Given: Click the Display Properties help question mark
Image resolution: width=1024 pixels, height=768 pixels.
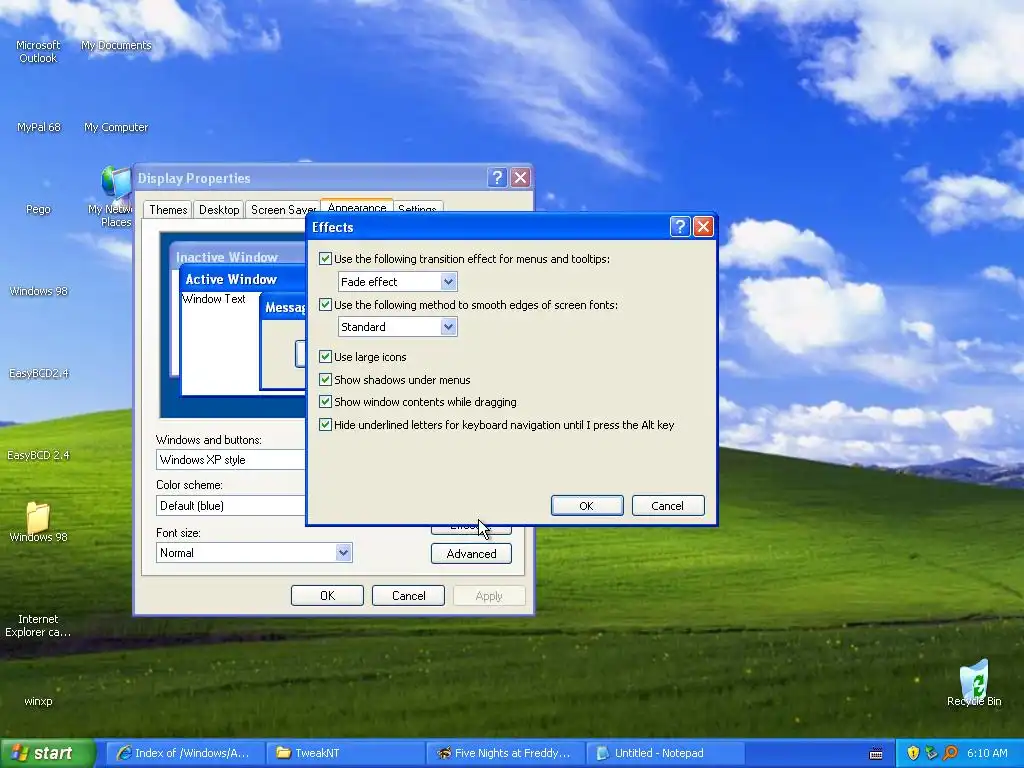Looking at the screenshot, I should [497, 177].
